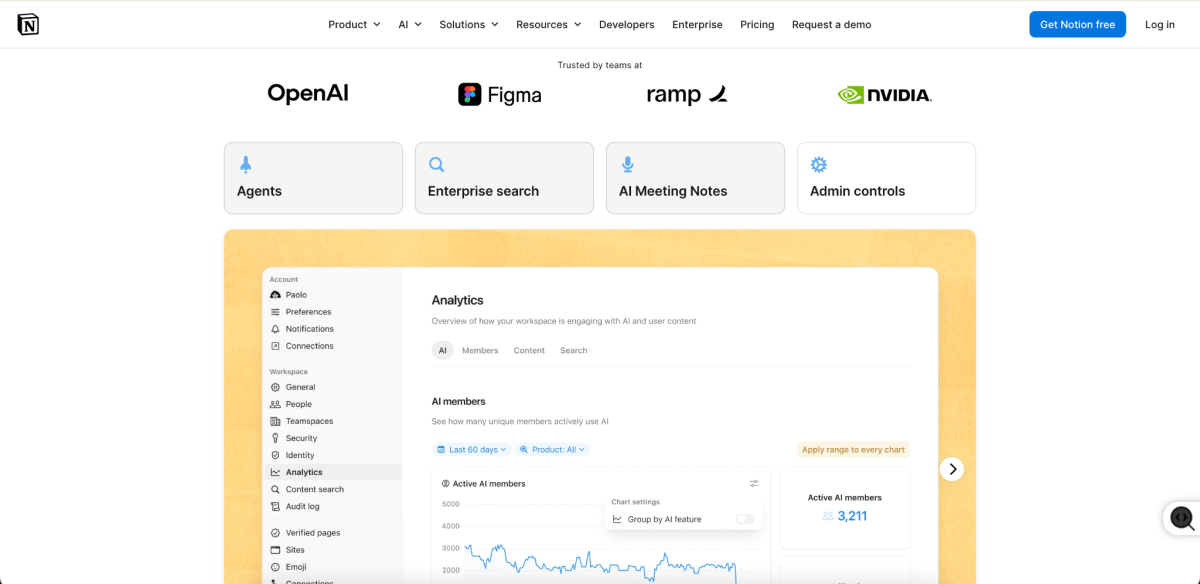
Task: Click the Paolo avatar icon in sidebar
Action: 275,295
